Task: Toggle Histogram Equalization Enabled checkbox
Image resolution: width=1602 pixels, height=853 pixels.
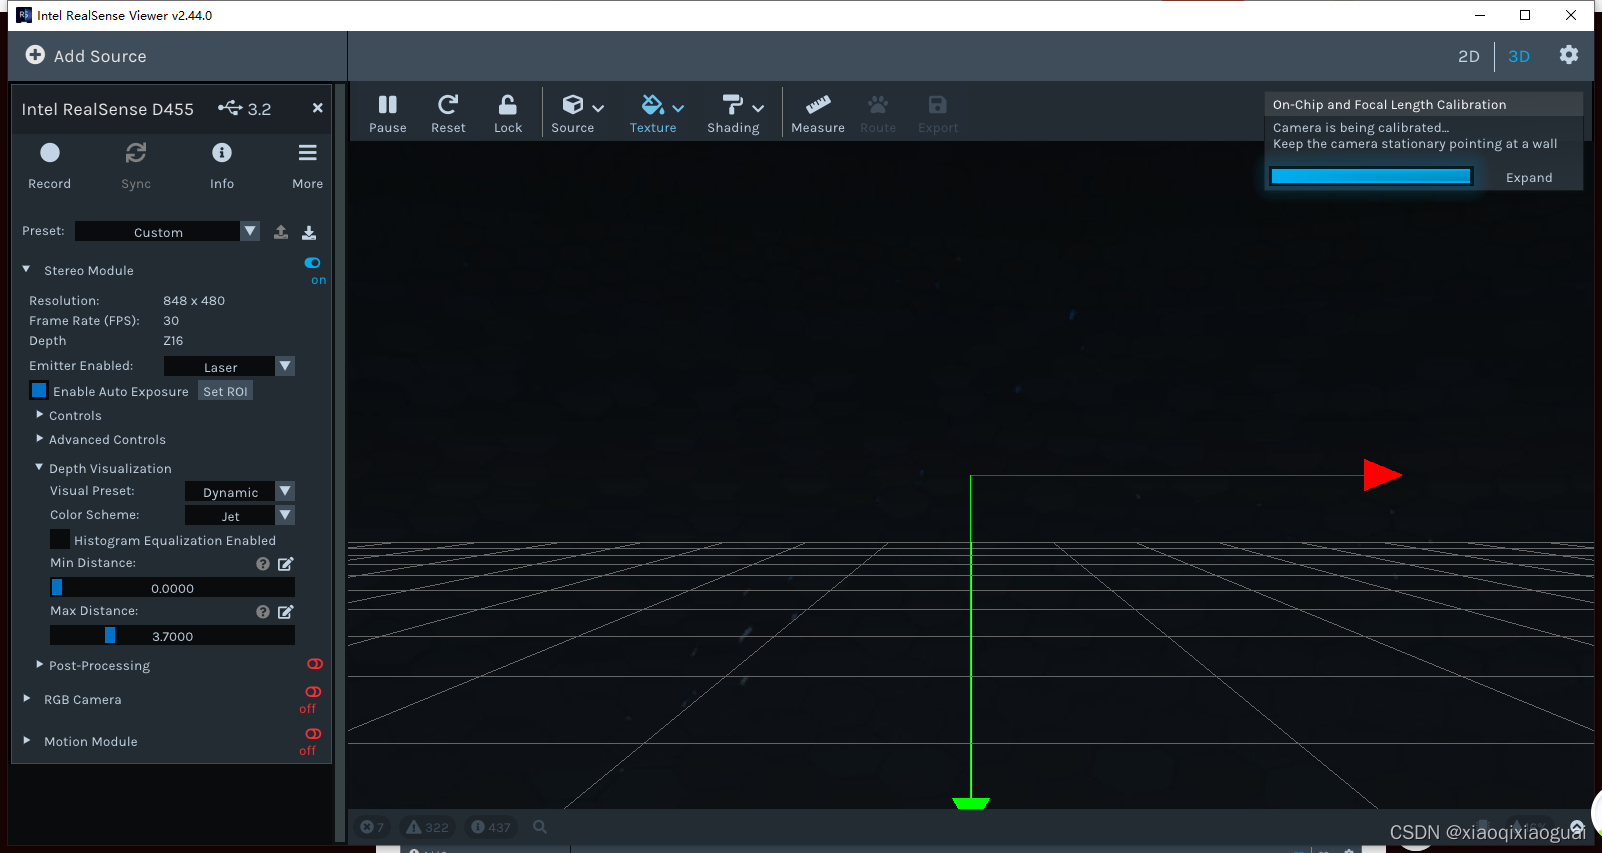Action: pyautogui.click(x=60, y=540)
